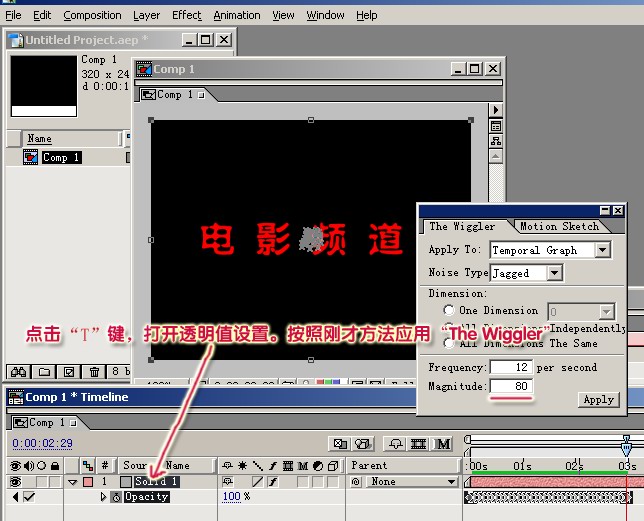Toggle the Opacity keyframe checkbox
644x521 pixels.
click(x=29, y=497)
